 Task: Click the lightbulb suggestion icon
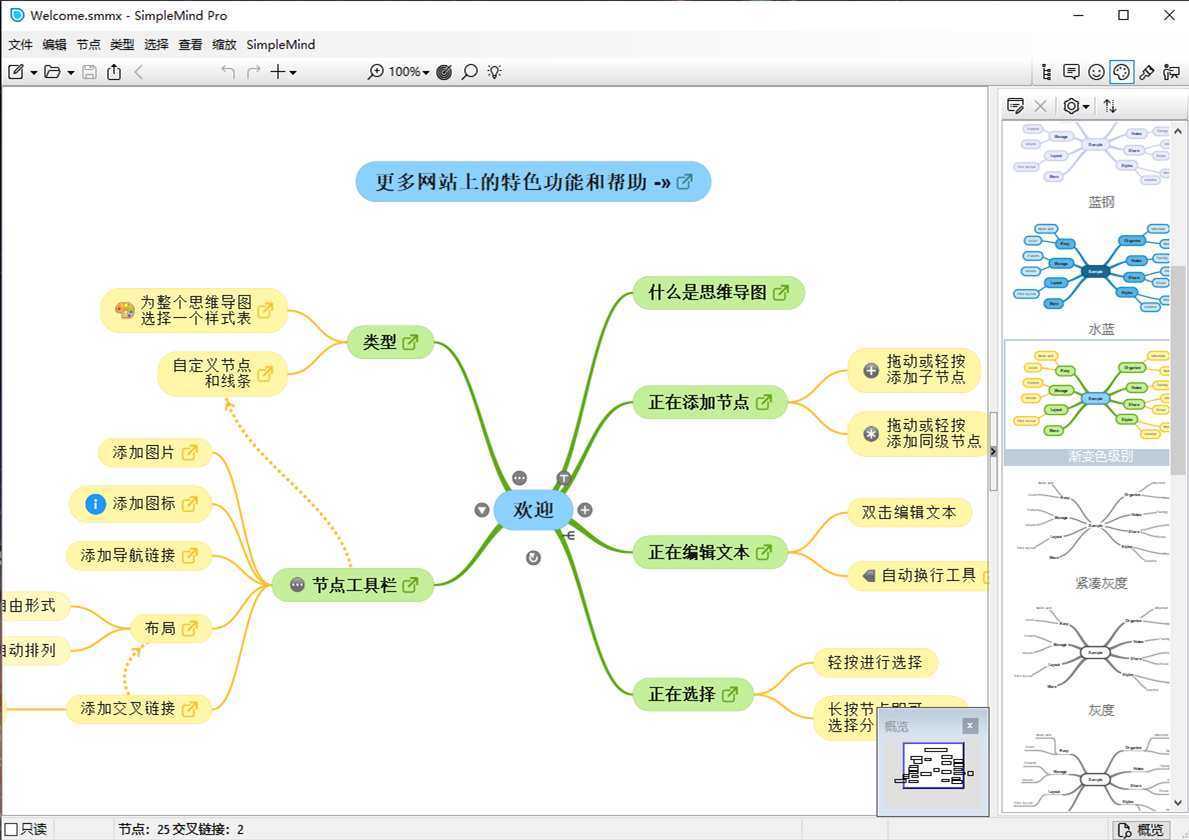pyautogui.click(x=493, y=71)
